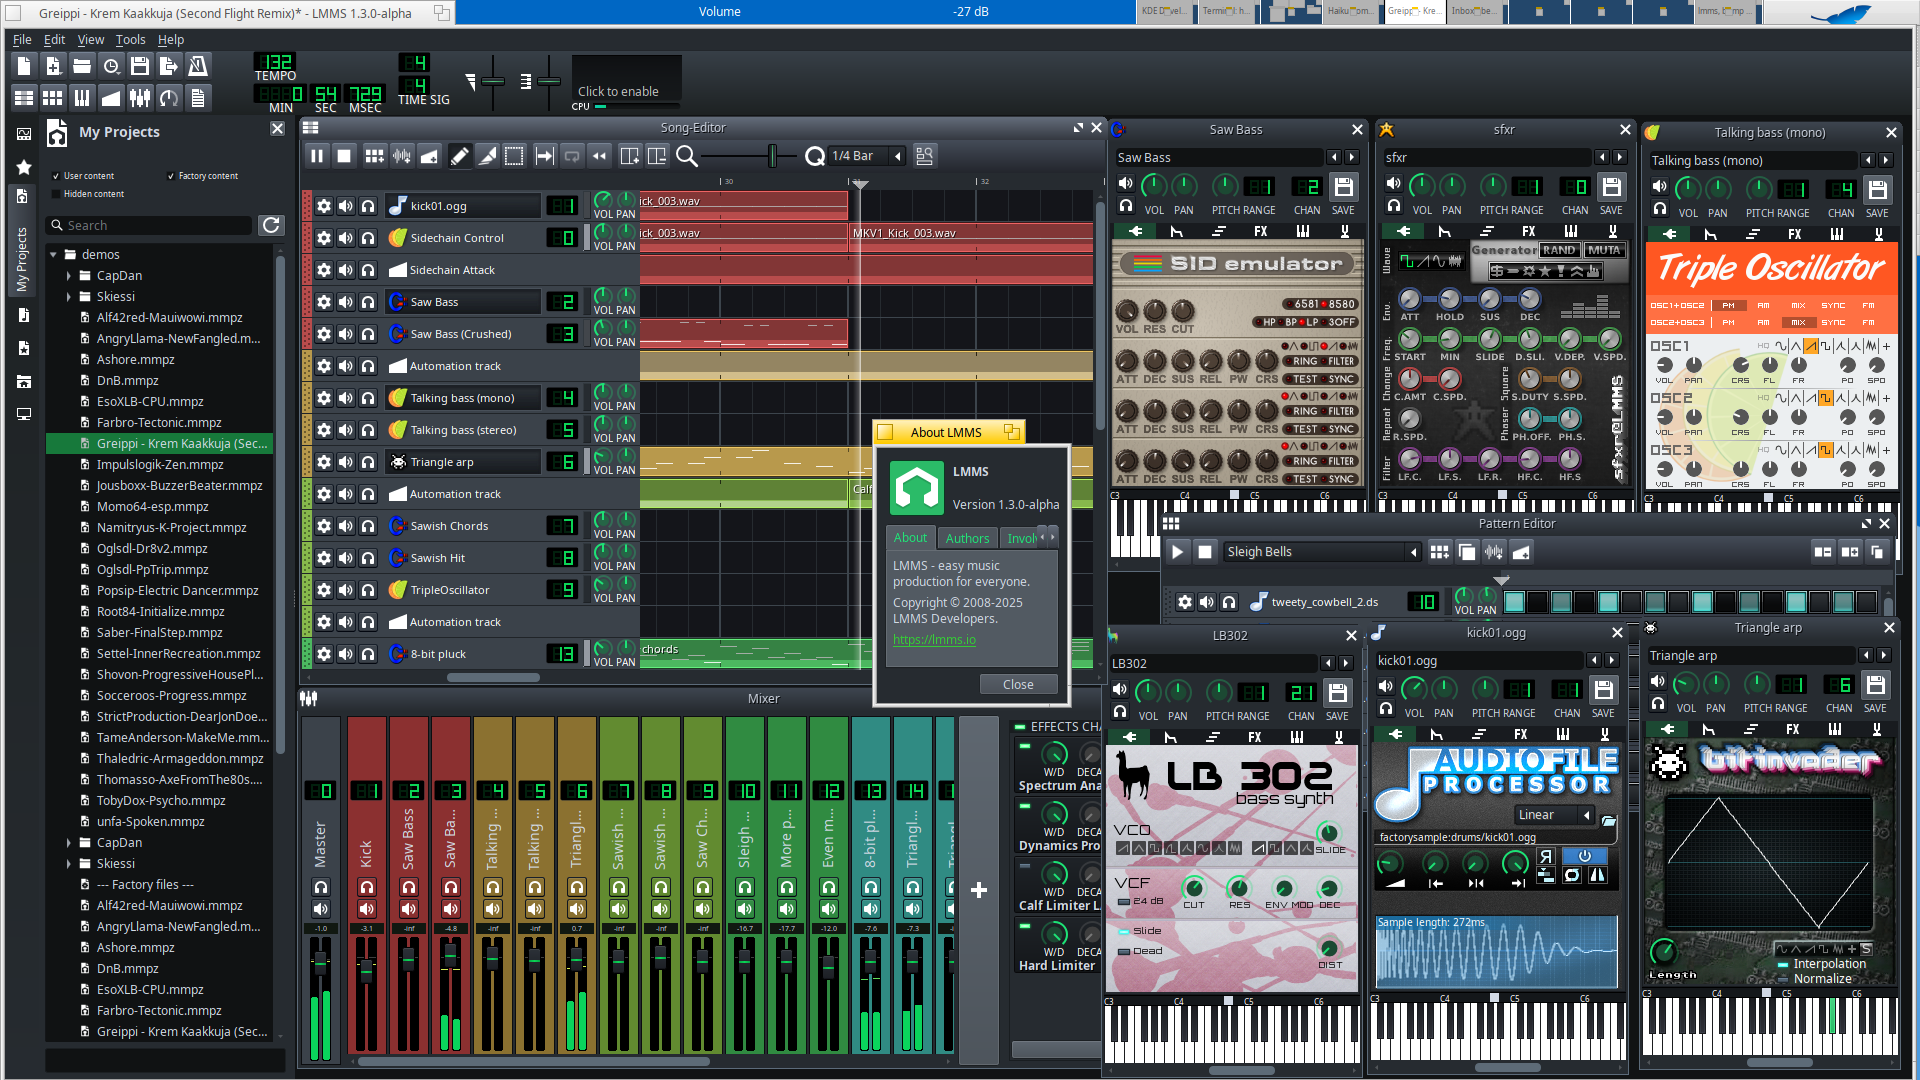Toggle the metronome icon in the main toolbar
1920x1080 pixels.
[x=198, y=66]
